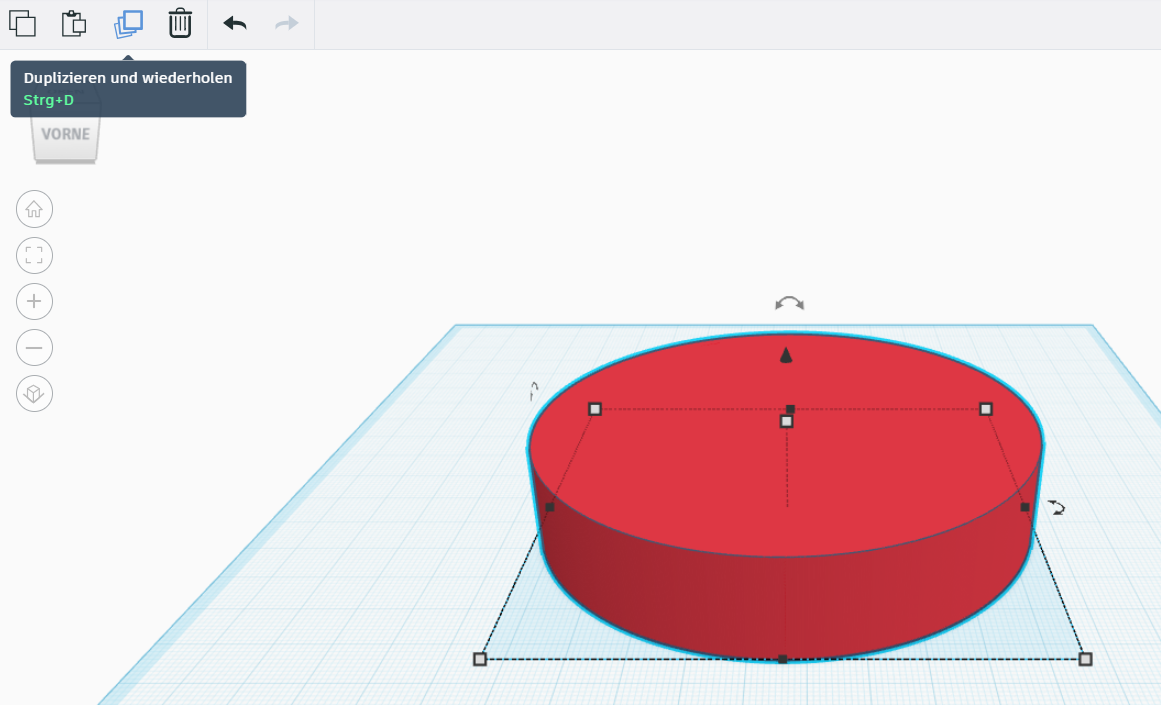Click the top rotation arrow handle
The image size is (1161, 705).
(789, 303)
